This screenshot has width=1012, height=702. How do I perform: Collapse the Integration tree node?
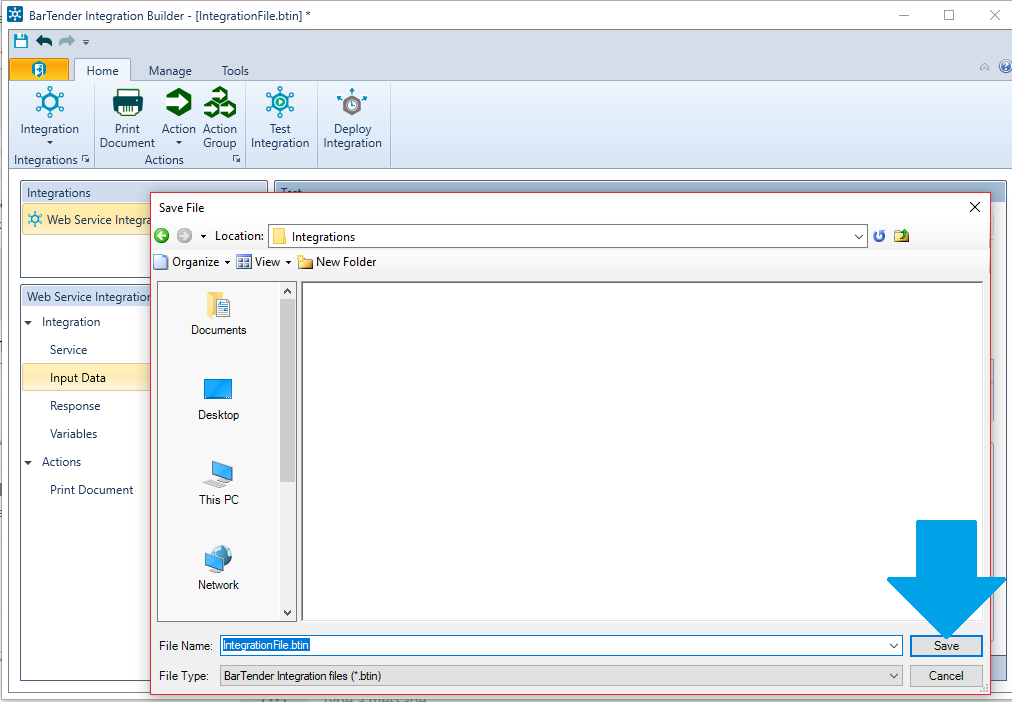point(28,322)
